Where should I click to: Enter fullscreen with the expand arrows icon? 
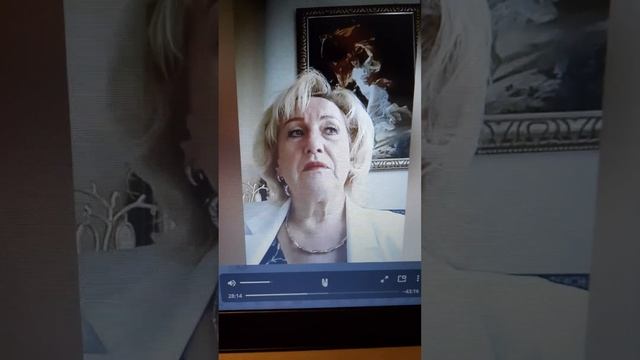click(384, 279)
